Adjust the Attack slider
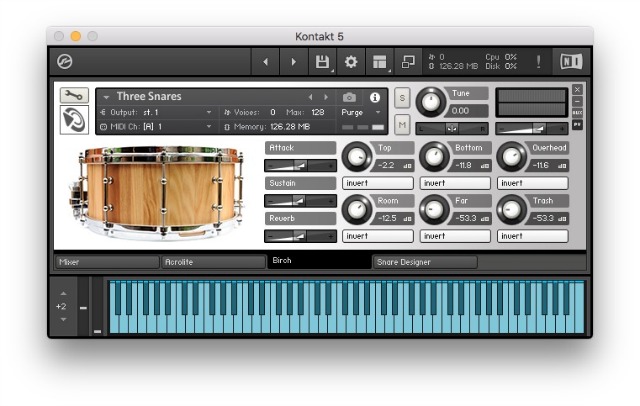This screenshot has width=640, height=406. point(300,166)
